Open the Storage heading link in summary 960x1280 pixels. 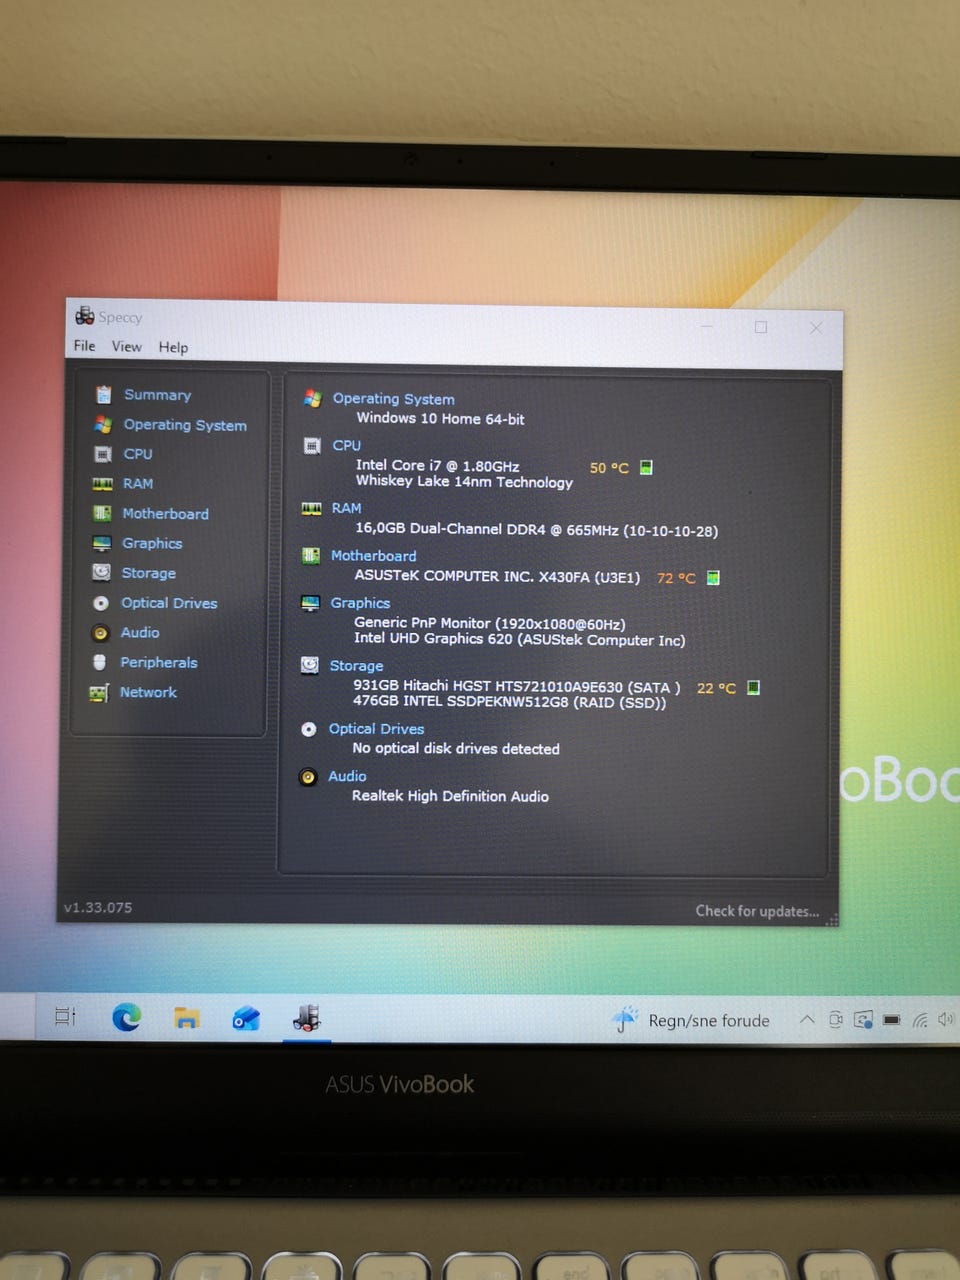pos(356,666)
